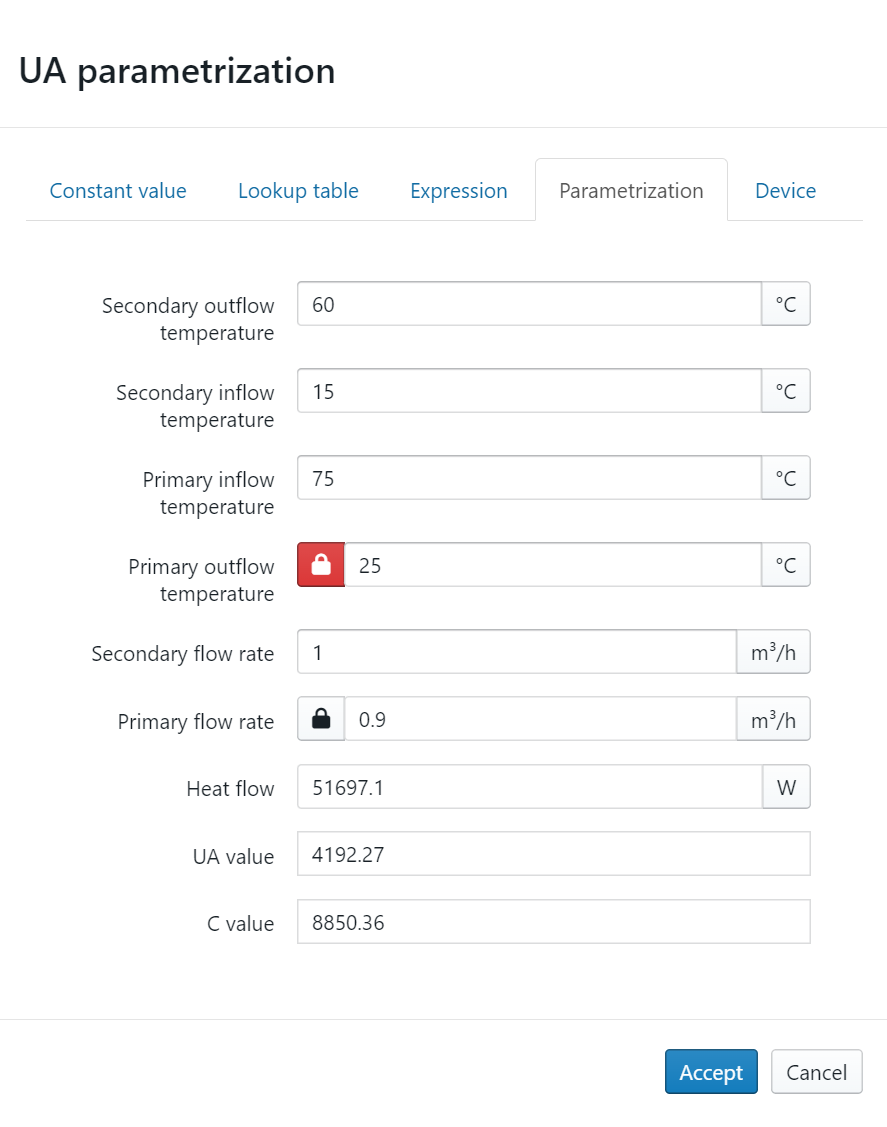887x1127 pixels.
Task: Click the C value text field
Action: coord(553,921)
